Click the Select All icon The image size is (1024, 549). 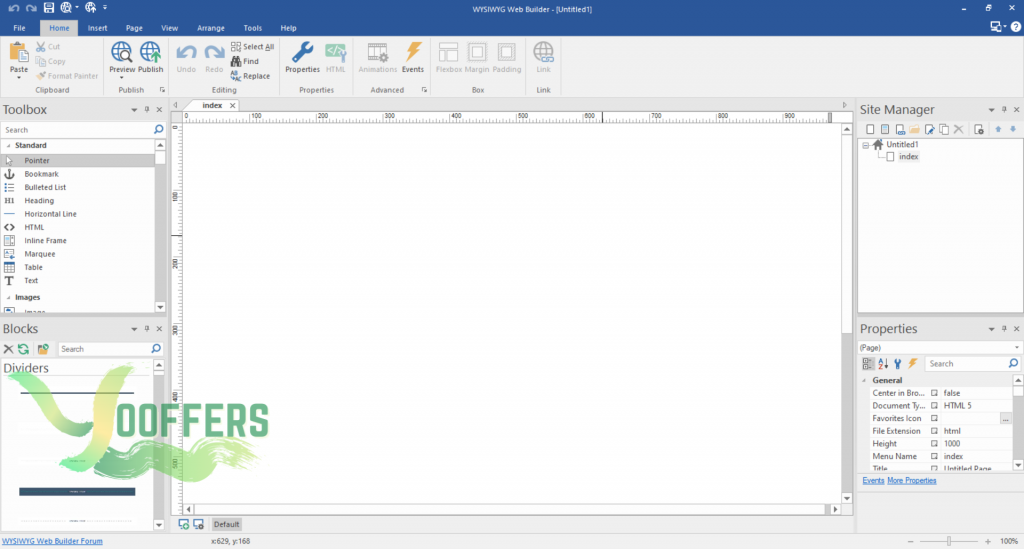(236, 46)
